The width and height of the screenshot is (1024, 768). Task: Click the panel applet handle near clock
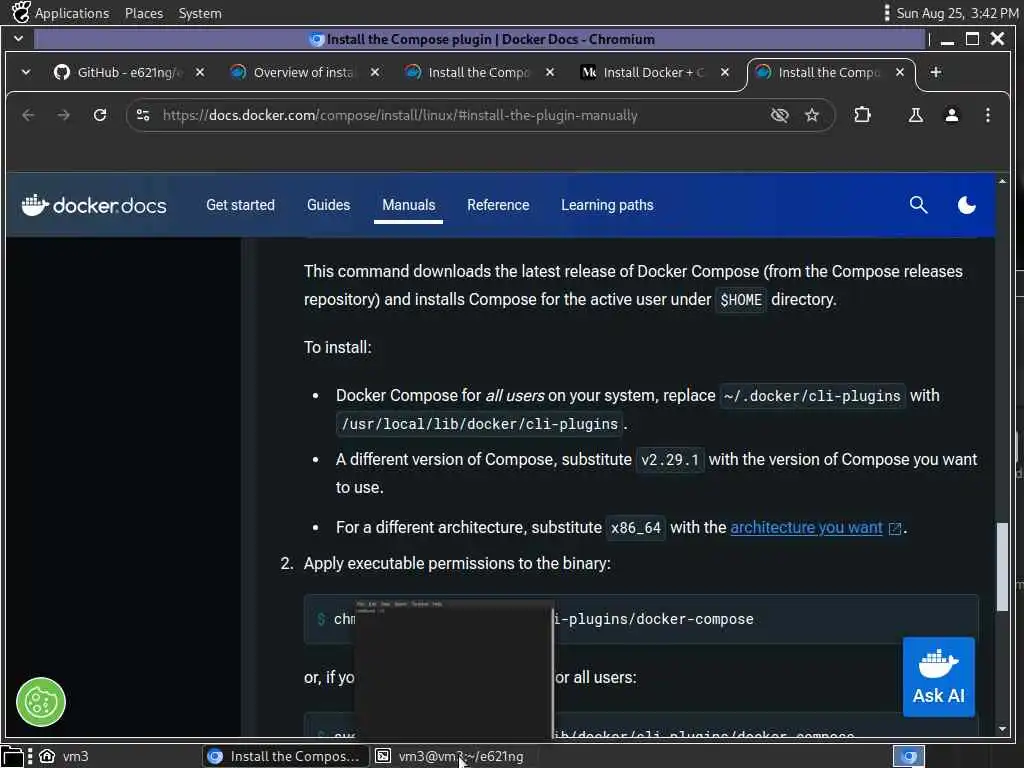click(x=886, y=13)
